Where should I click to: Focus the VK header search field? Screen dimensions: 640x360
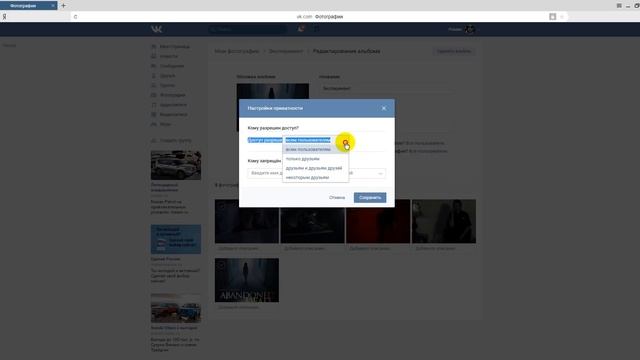pos(247,29)
